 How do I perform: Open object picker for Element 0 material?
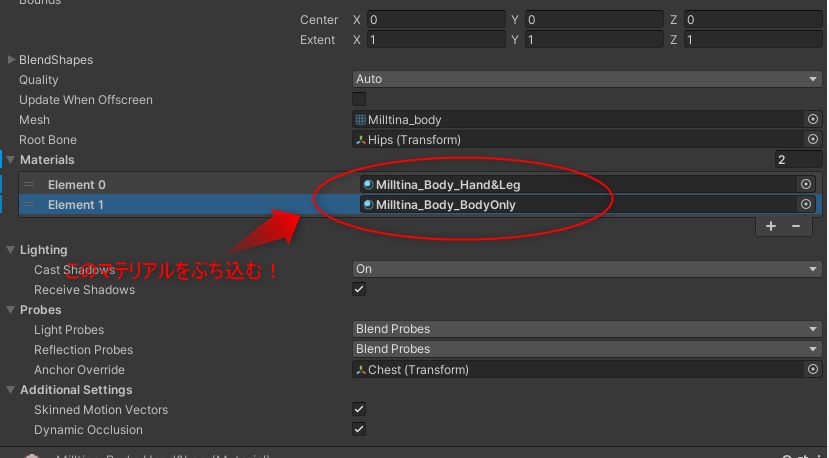click(x=806, y=184)
